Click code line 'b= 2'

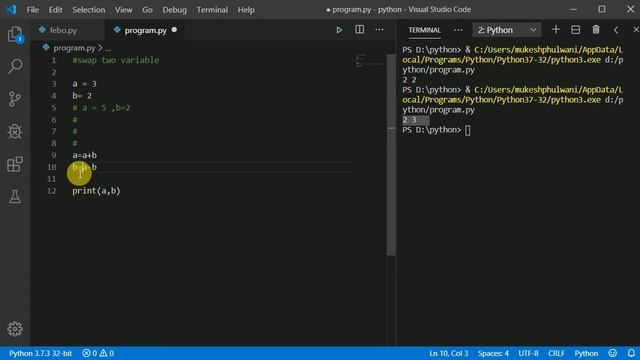tap(82, 96)
